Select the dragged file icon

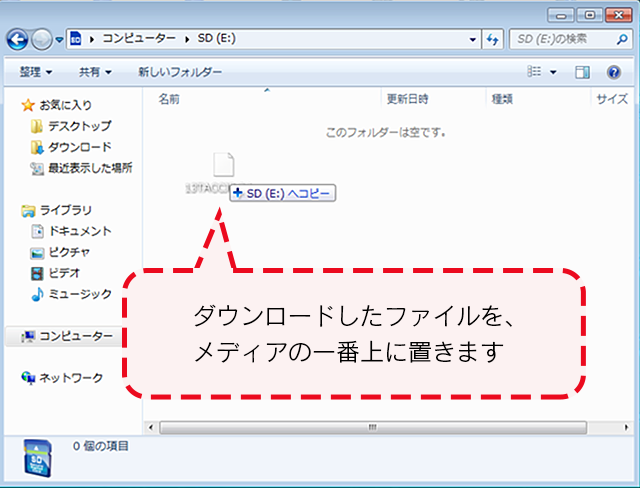pos(222,167)
